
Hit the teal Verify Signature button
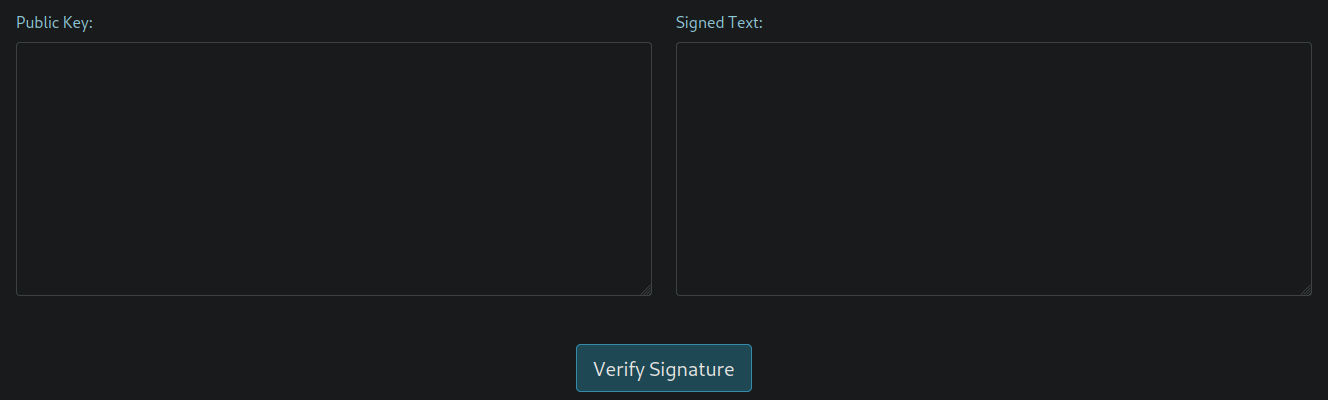tap(663, 368)
